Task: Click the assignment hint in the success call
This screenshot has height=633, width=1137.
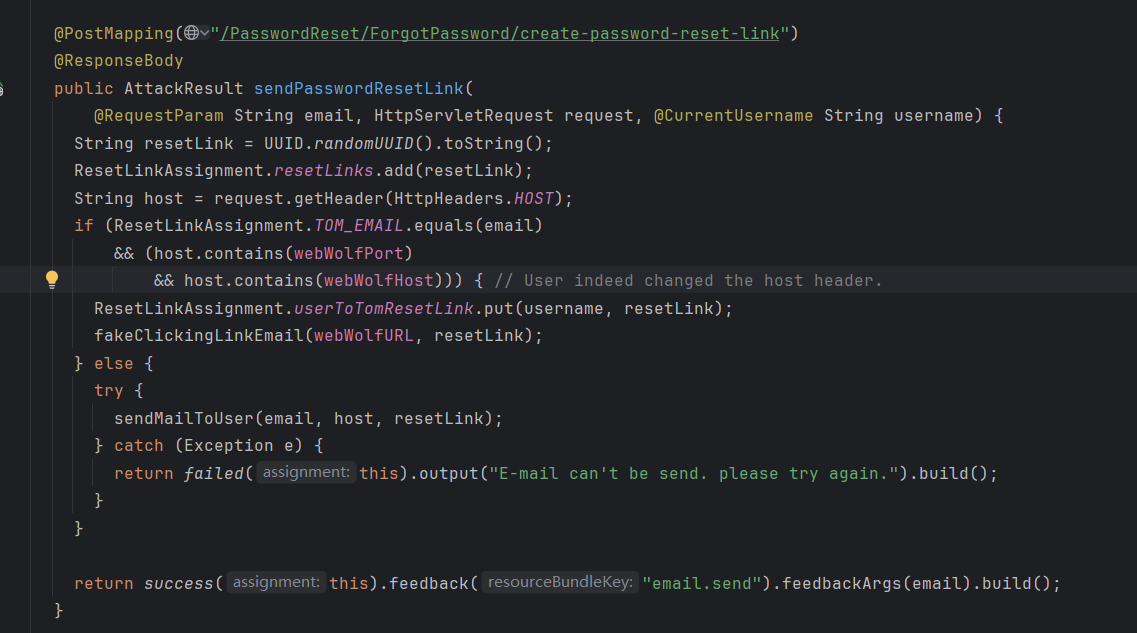Action: point(276,582)
